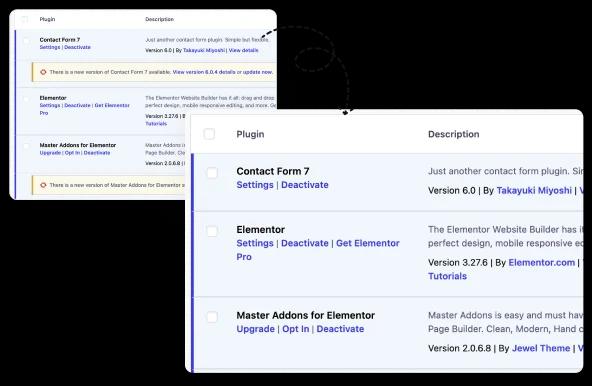Click Version 6.0 text in large panel

pyautogui.click(x=452, y=190)
